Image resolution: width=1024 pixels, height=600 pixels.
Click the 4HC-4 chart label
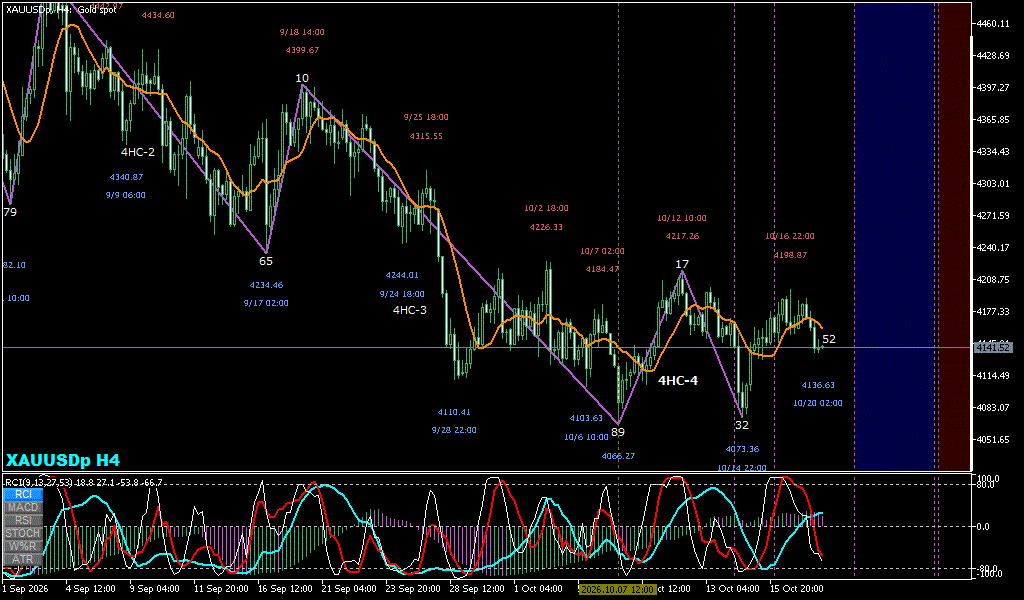click(678, 381)
